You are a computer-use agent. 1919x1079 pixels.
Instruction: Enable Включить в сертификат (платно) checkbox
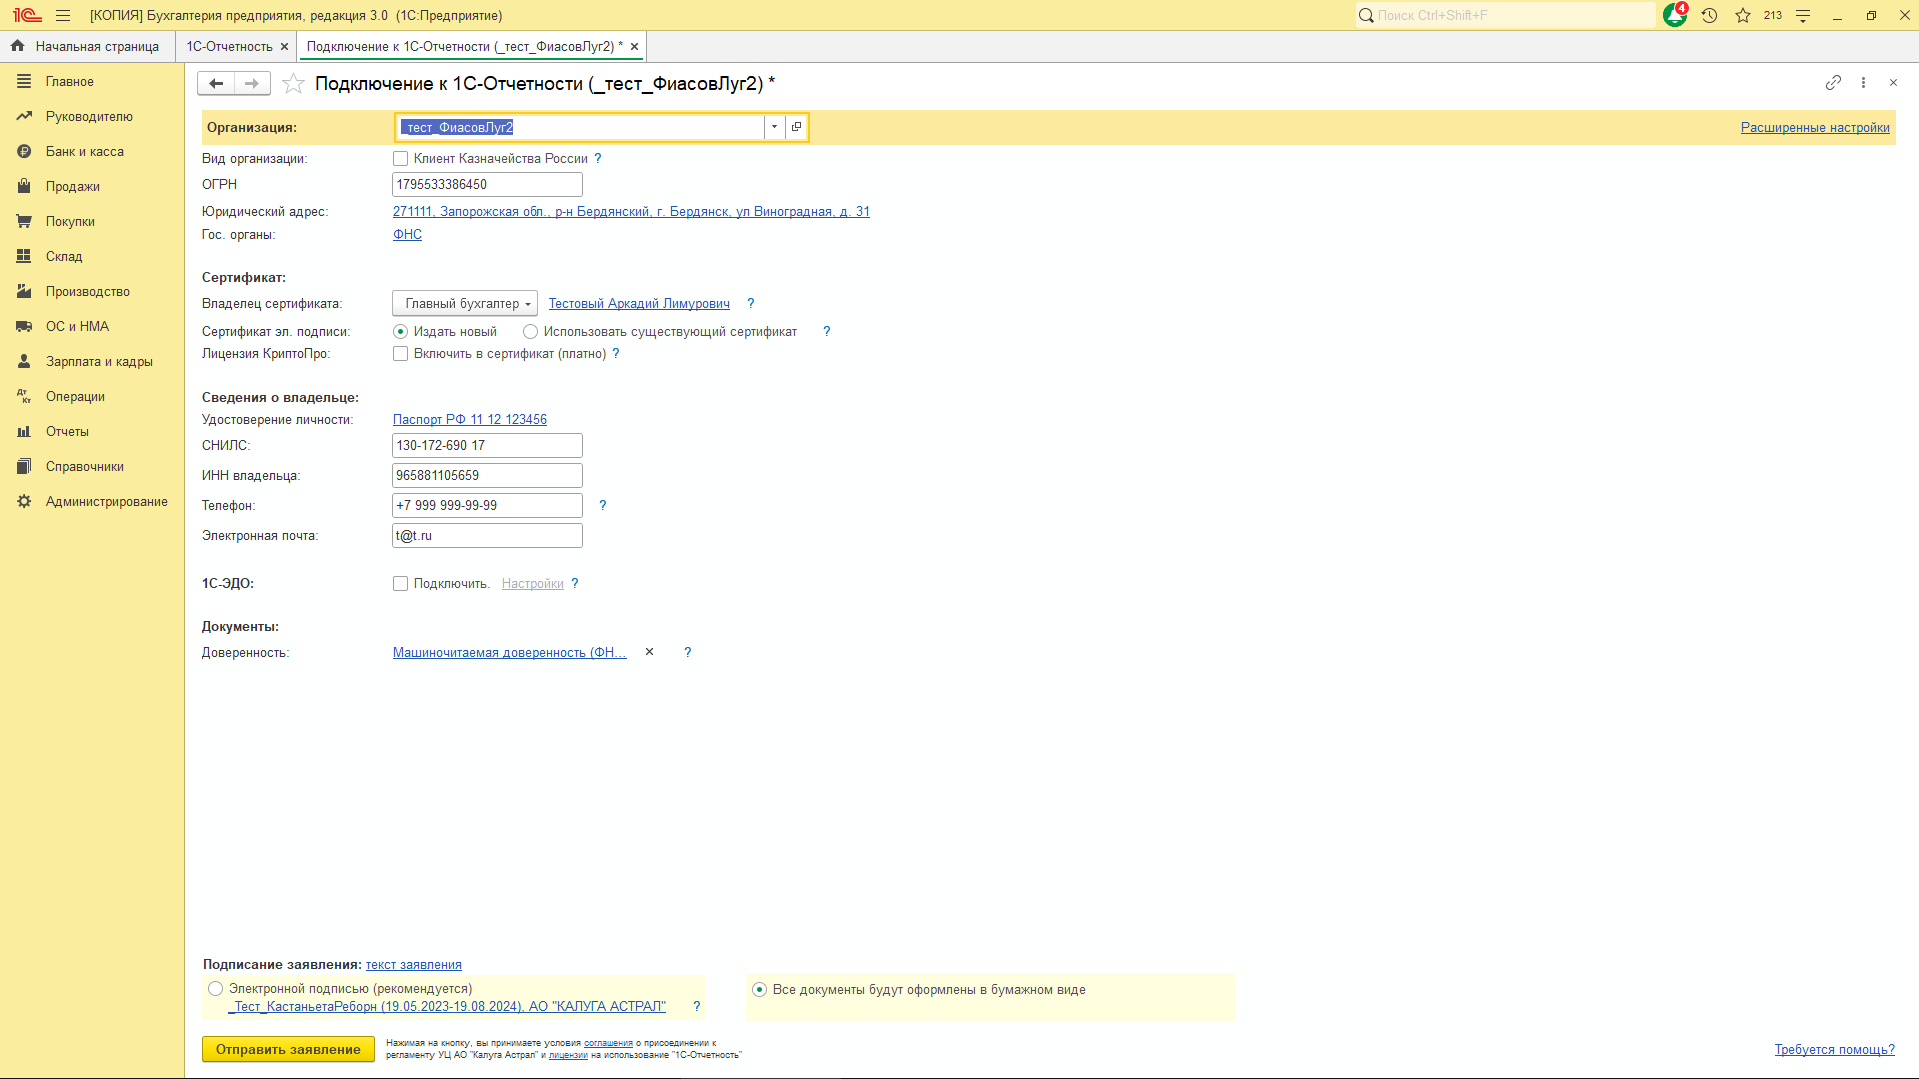(x=401, y=353)
